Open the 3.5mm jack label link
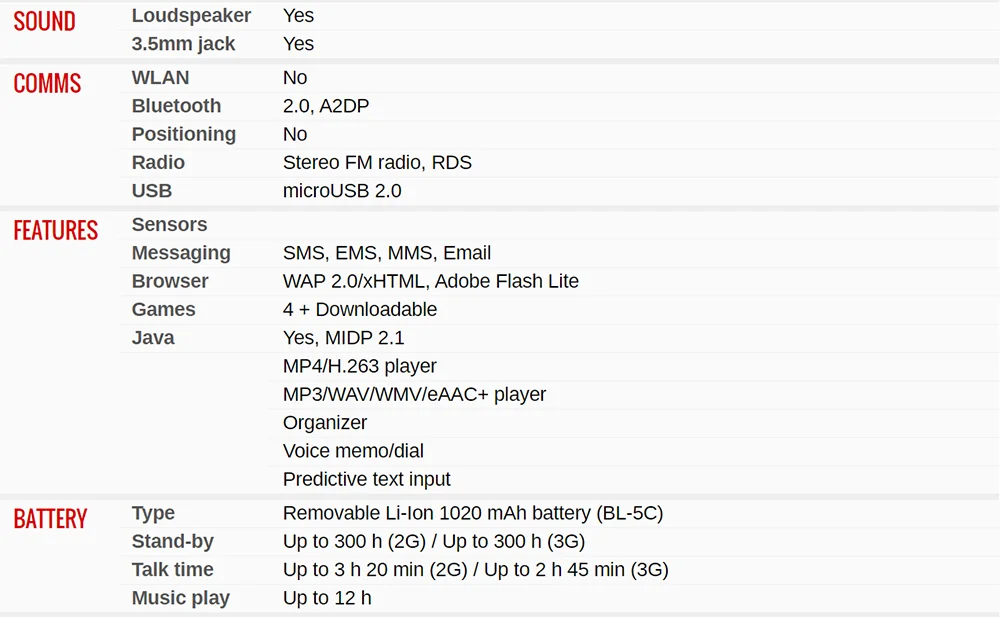 [183, 43]
